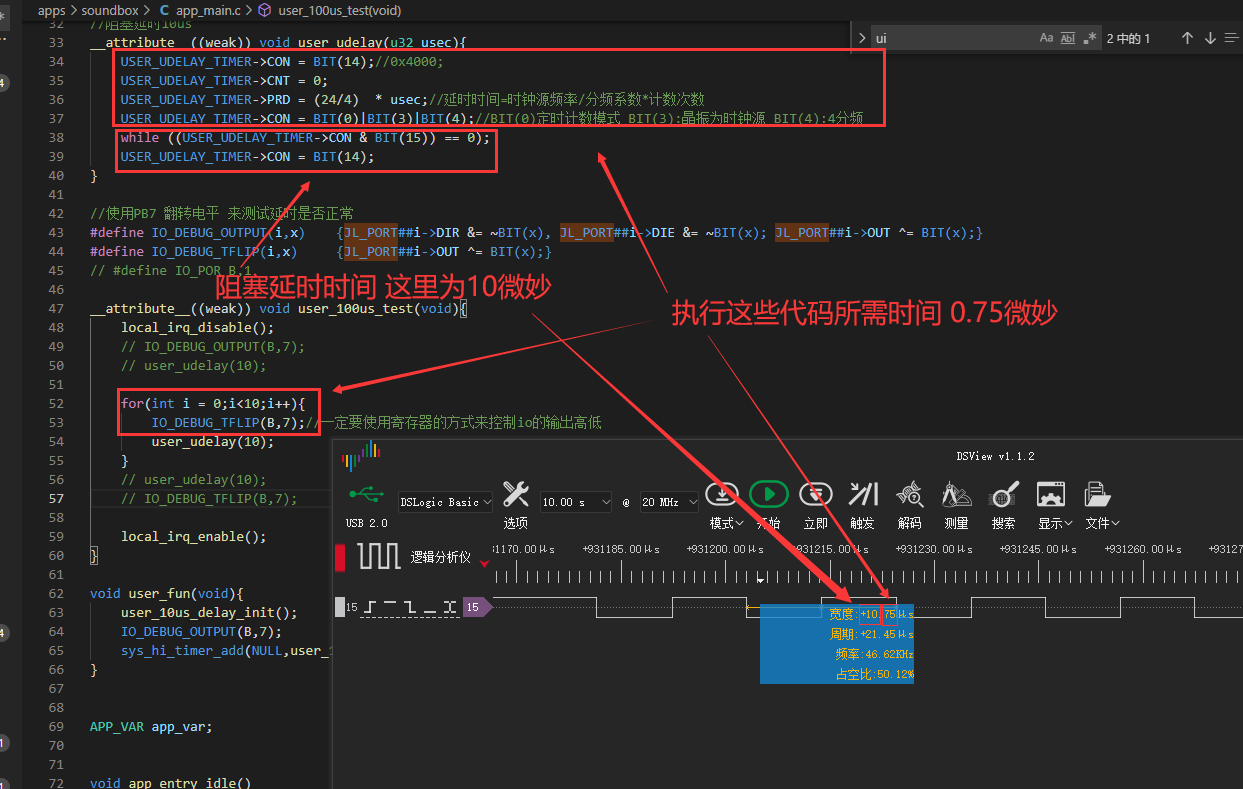
Task: Click the USB 2.0 connection icon
Action: (365, 494)
